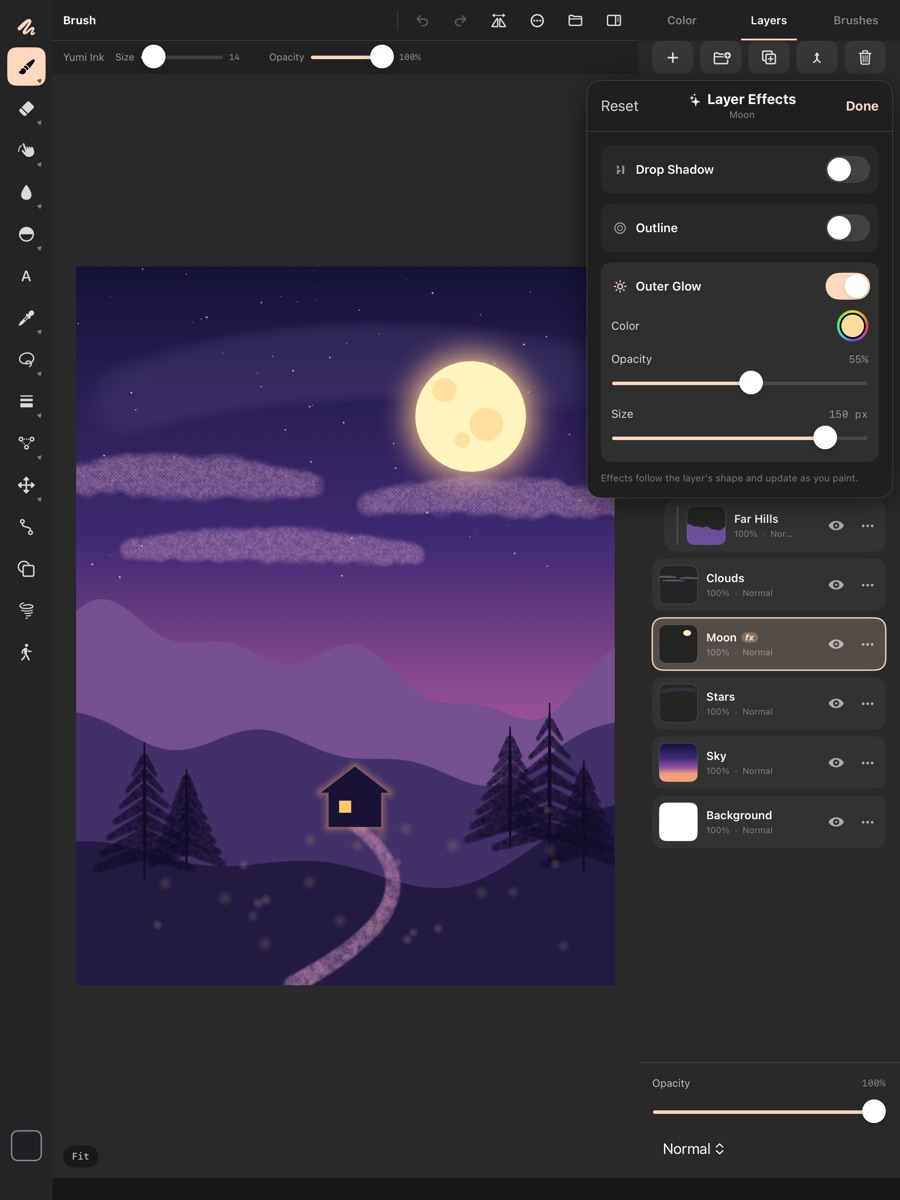
Task: Select the Eyedropper tool
Action: point(26,318)
